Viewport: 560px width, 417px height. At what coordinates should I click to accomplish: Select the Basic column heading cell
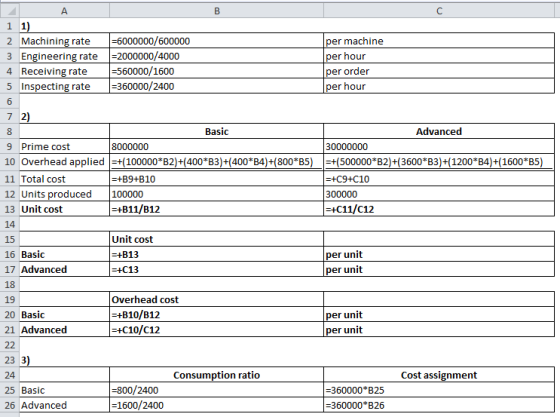click(216, 131)
